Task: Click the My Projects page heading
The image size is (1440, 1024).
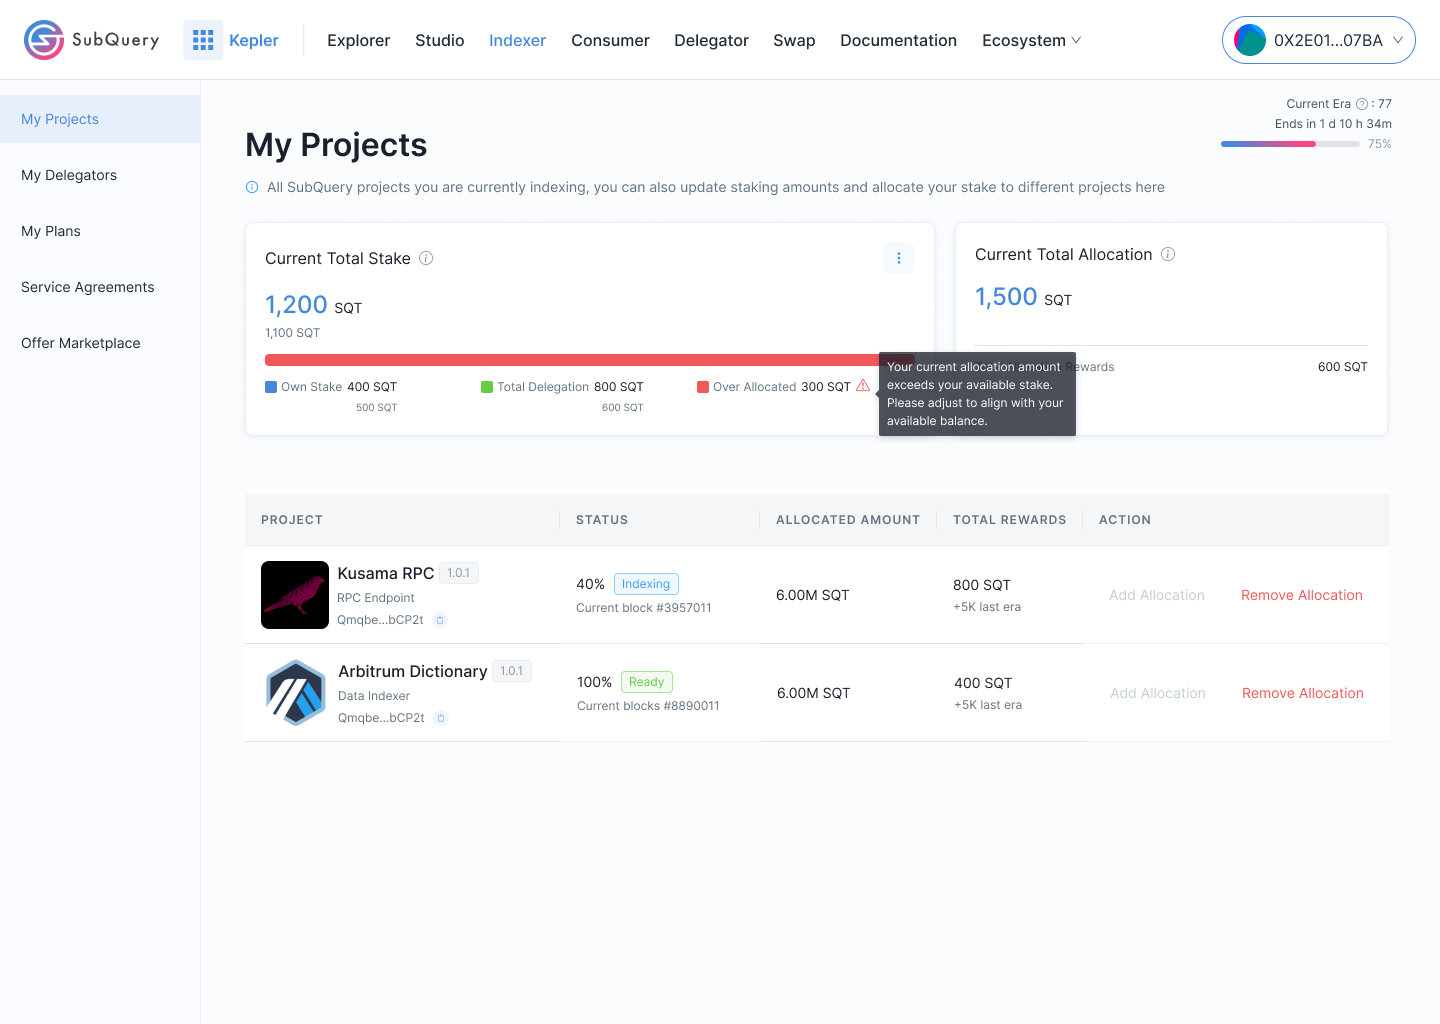Action: [x=336, y=145]
